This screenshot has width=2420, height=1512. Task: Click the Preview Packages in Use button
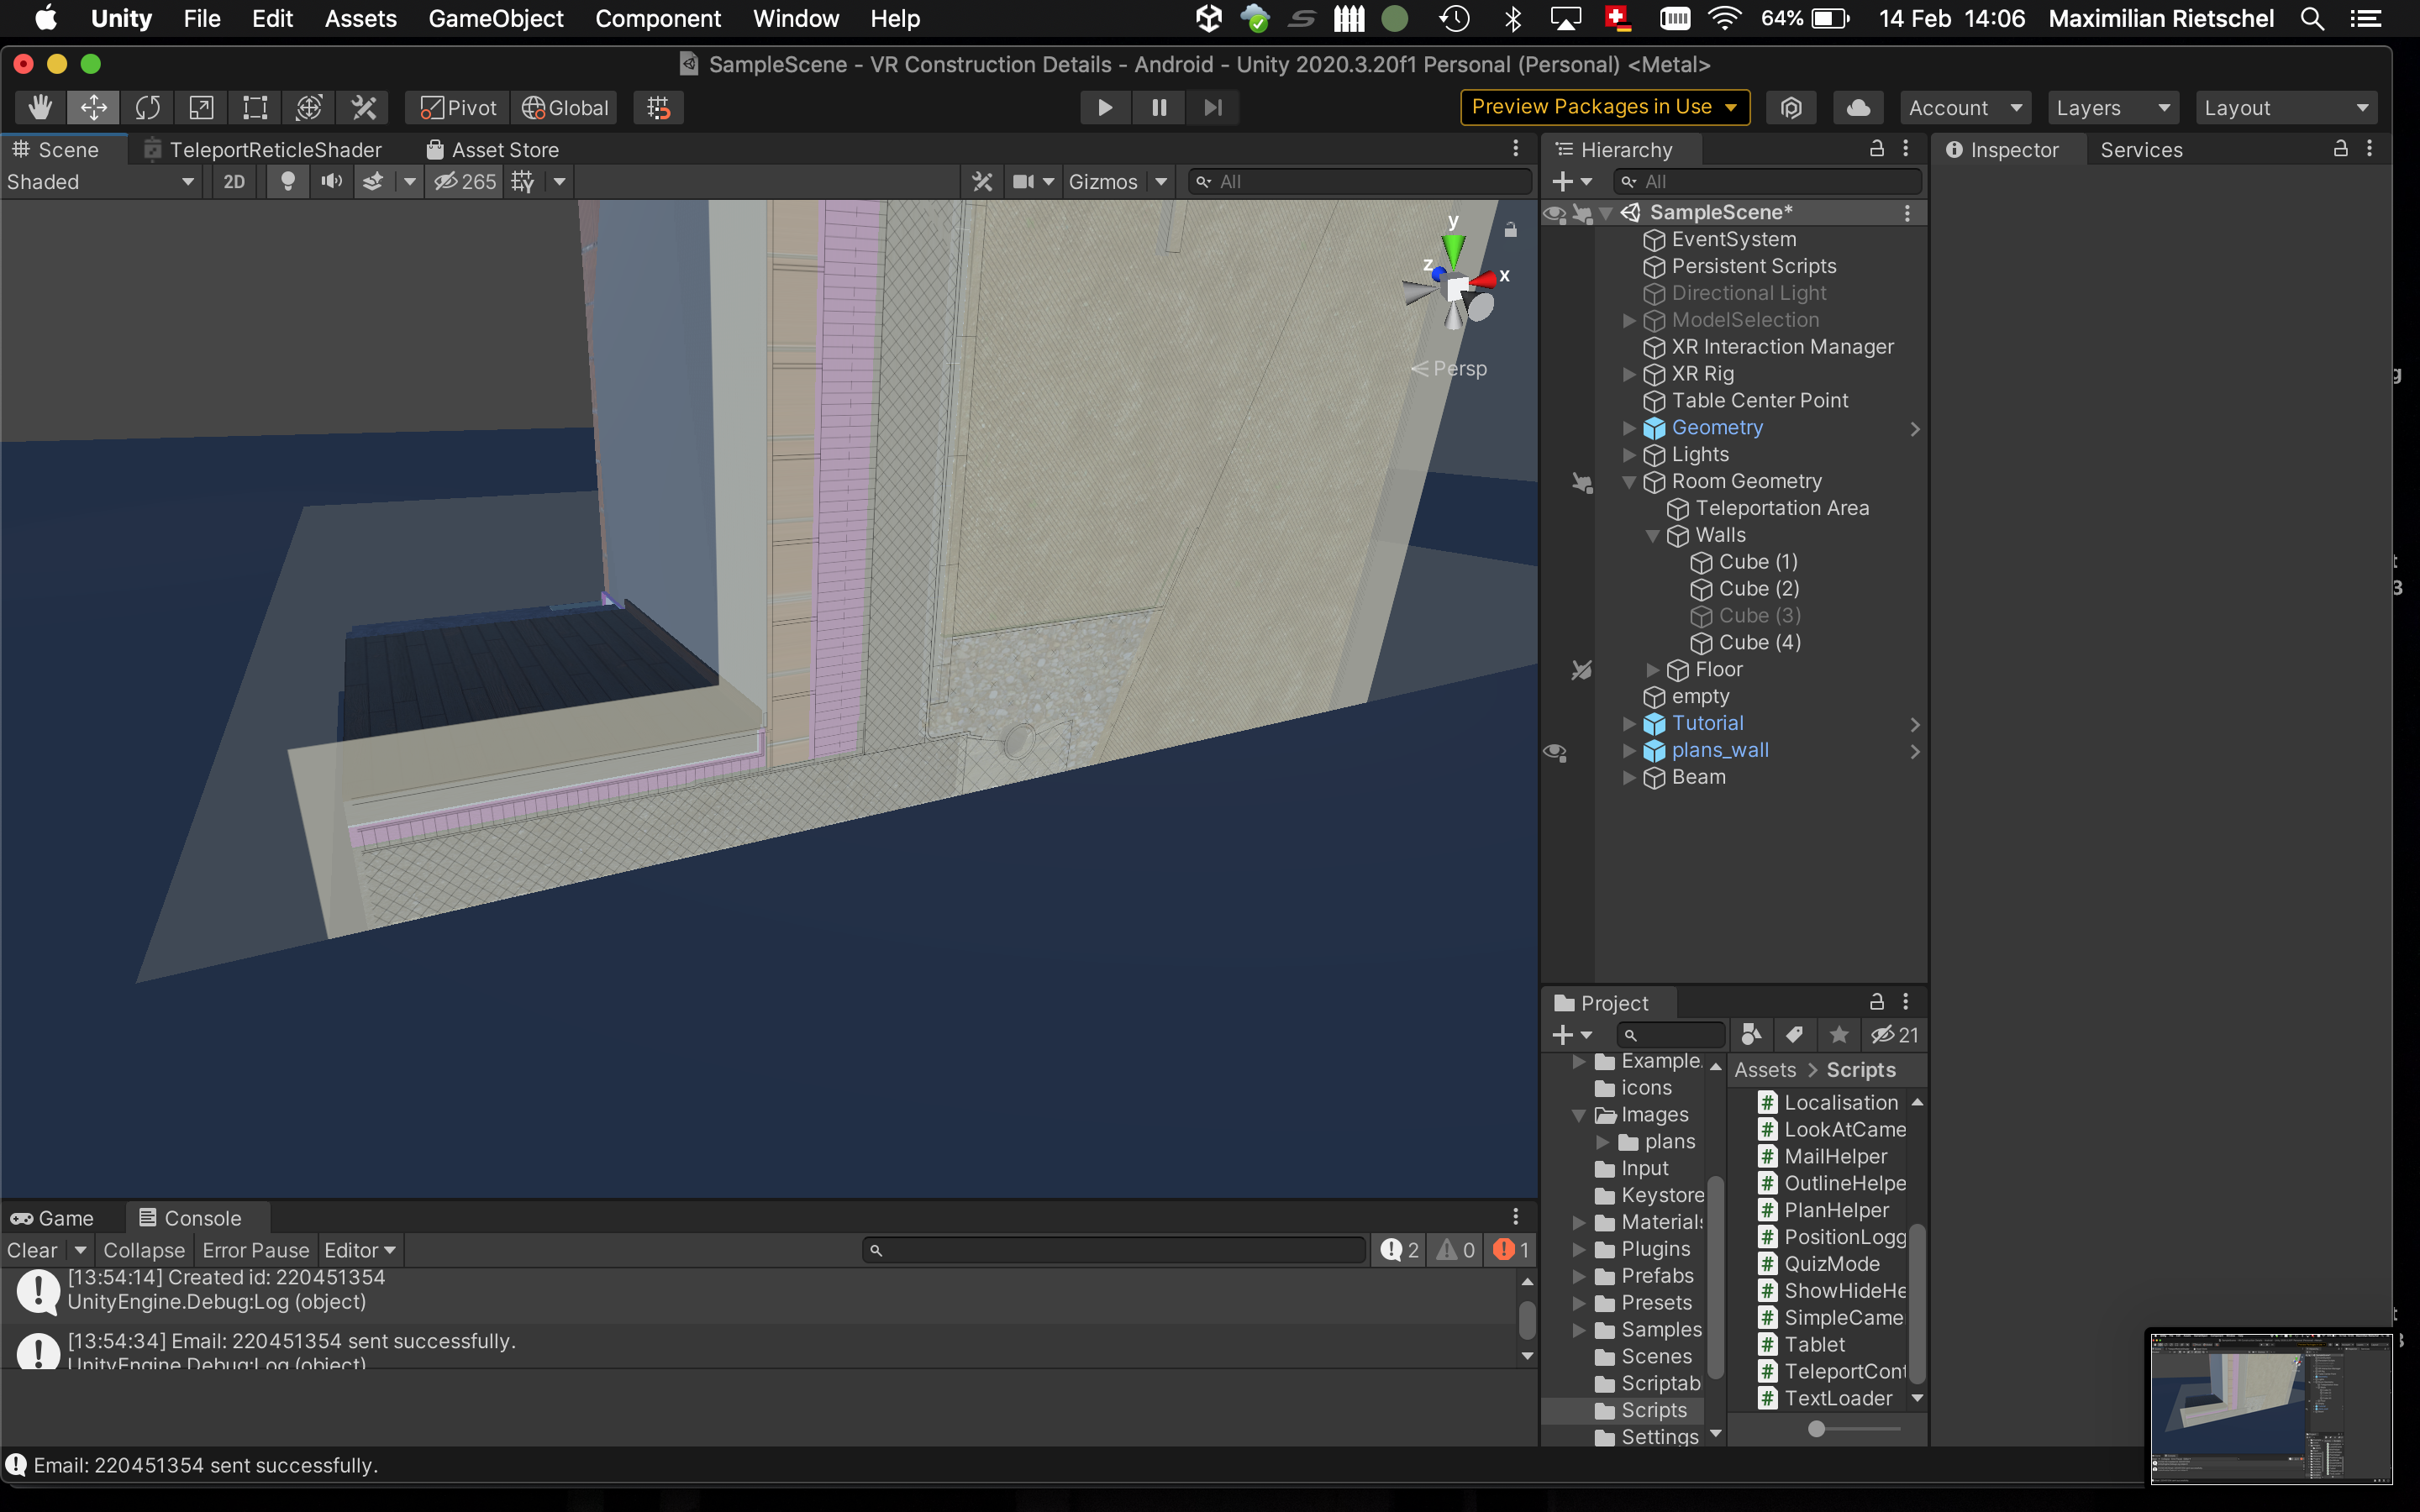[1604, 107]
